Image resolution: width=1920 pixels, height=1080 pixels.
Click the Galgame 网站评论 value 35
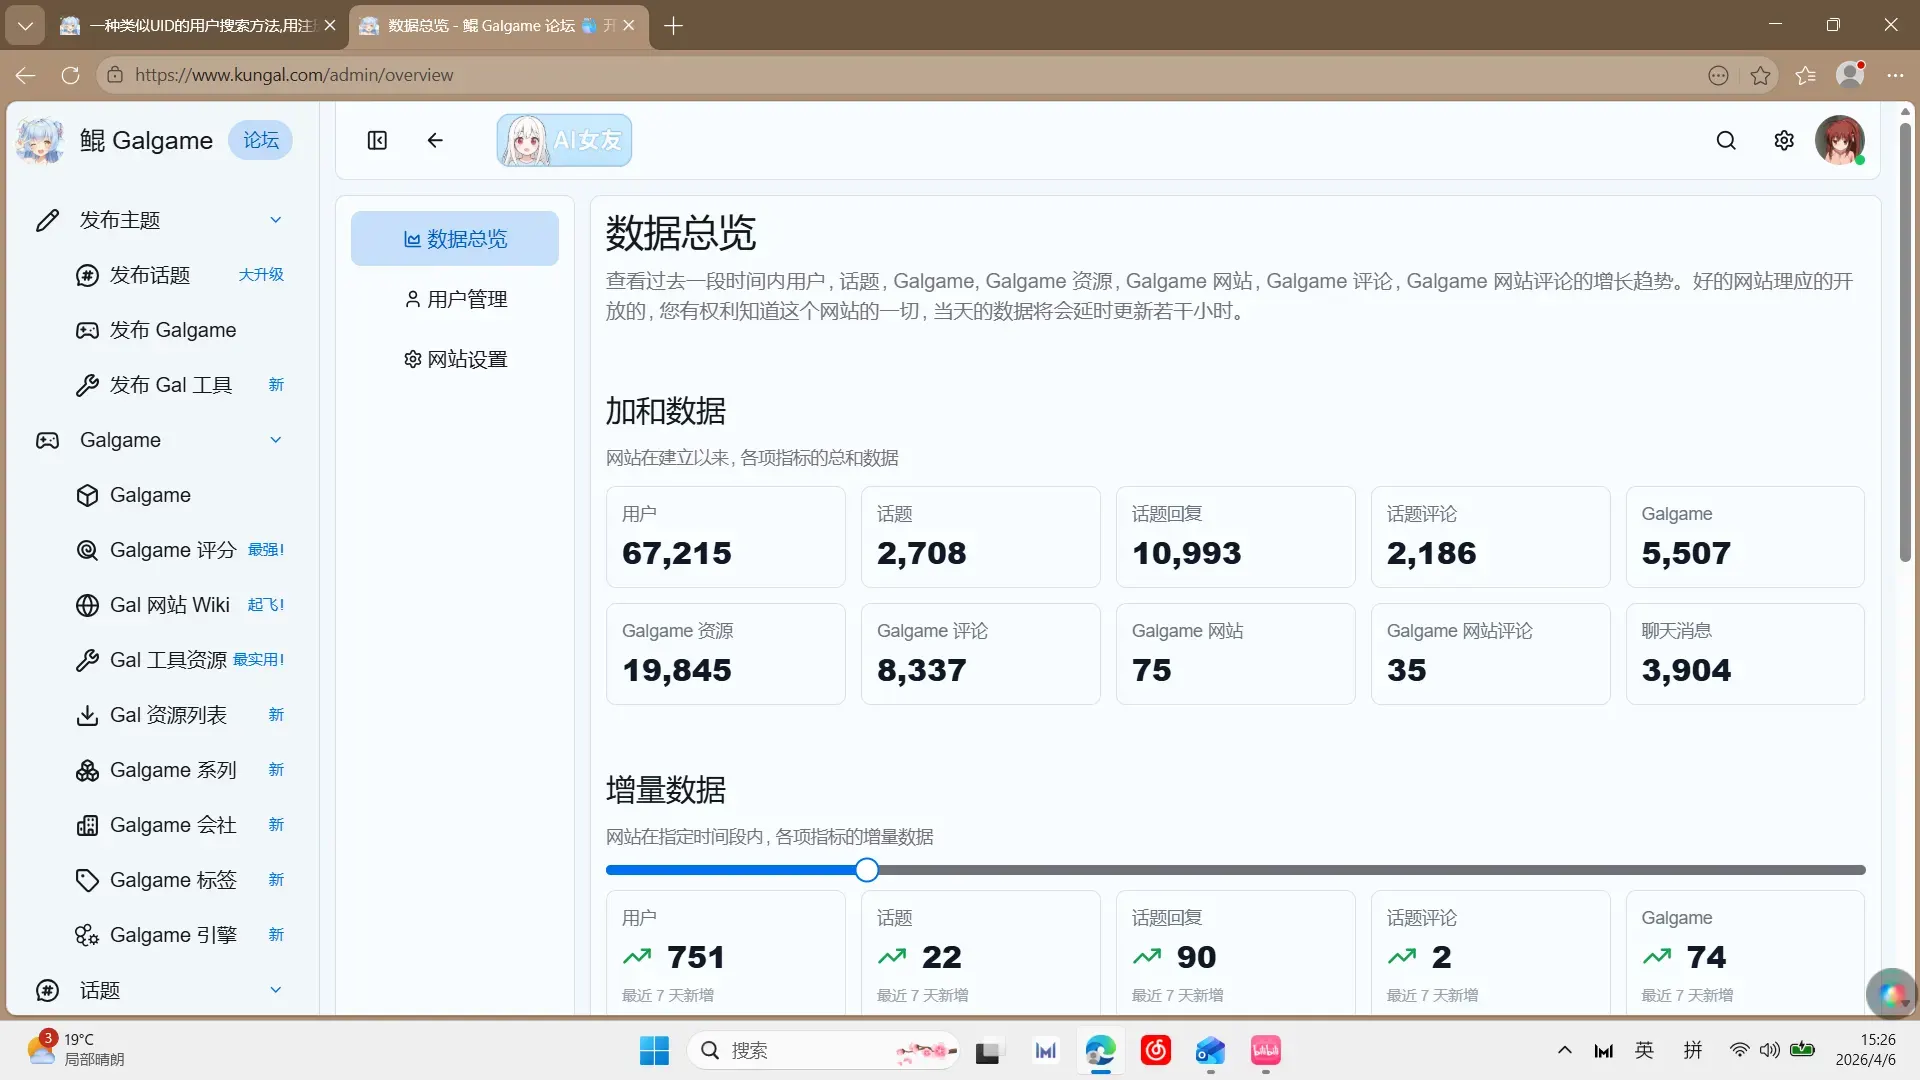pyautogui.click(x=1406, y=670)
